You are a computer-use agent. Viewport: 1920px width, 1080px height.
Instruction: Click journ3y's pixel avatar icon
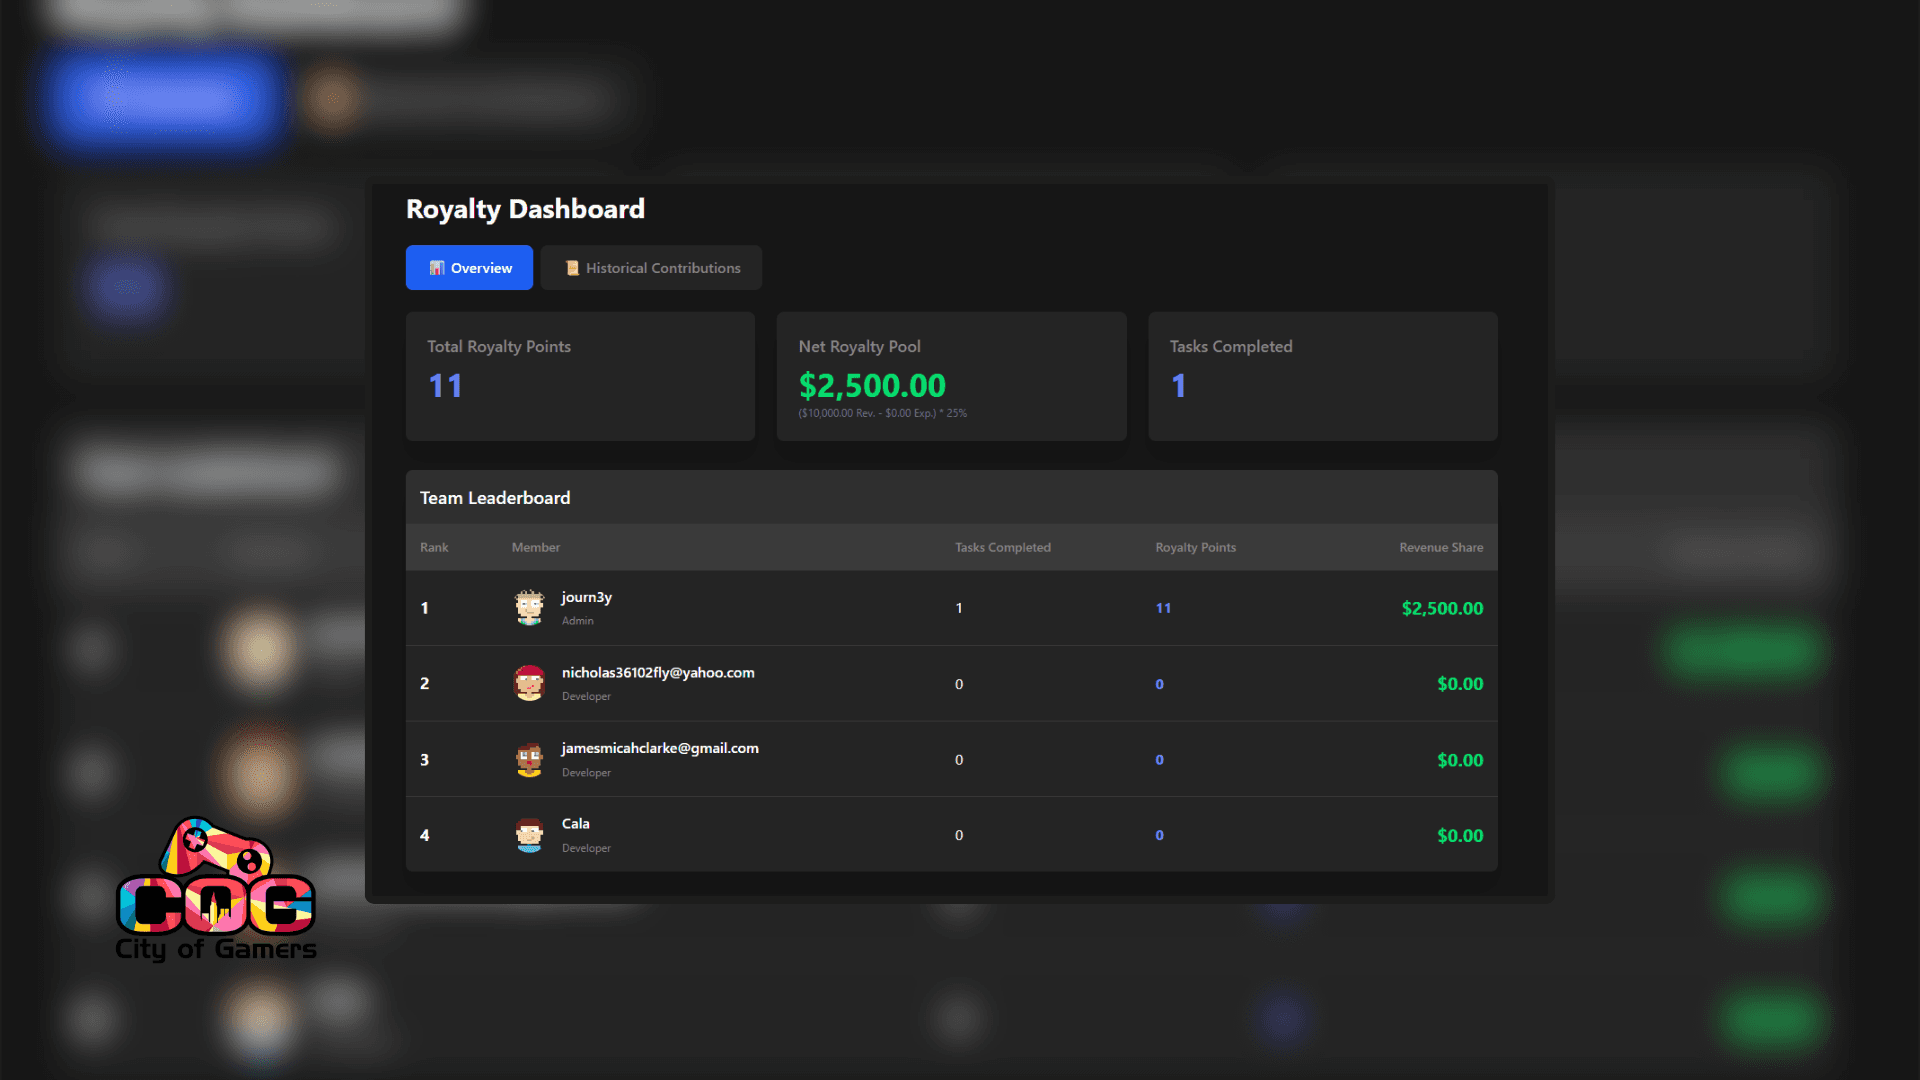529,607
